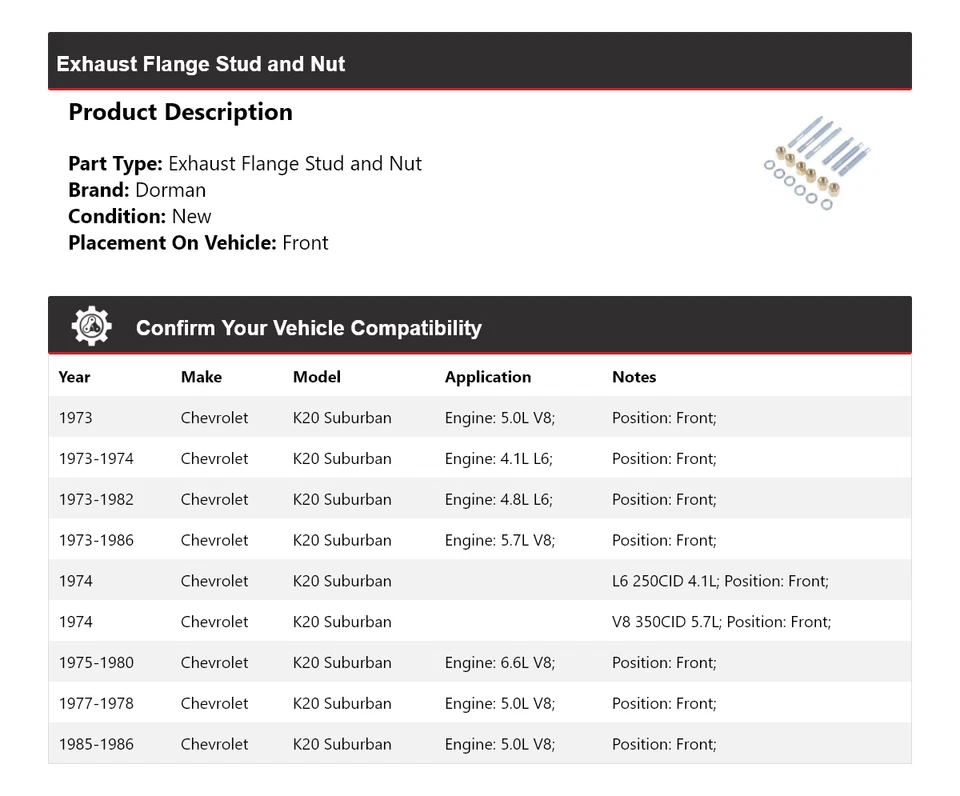Click the Brand: Dorman text

[137, 190]
